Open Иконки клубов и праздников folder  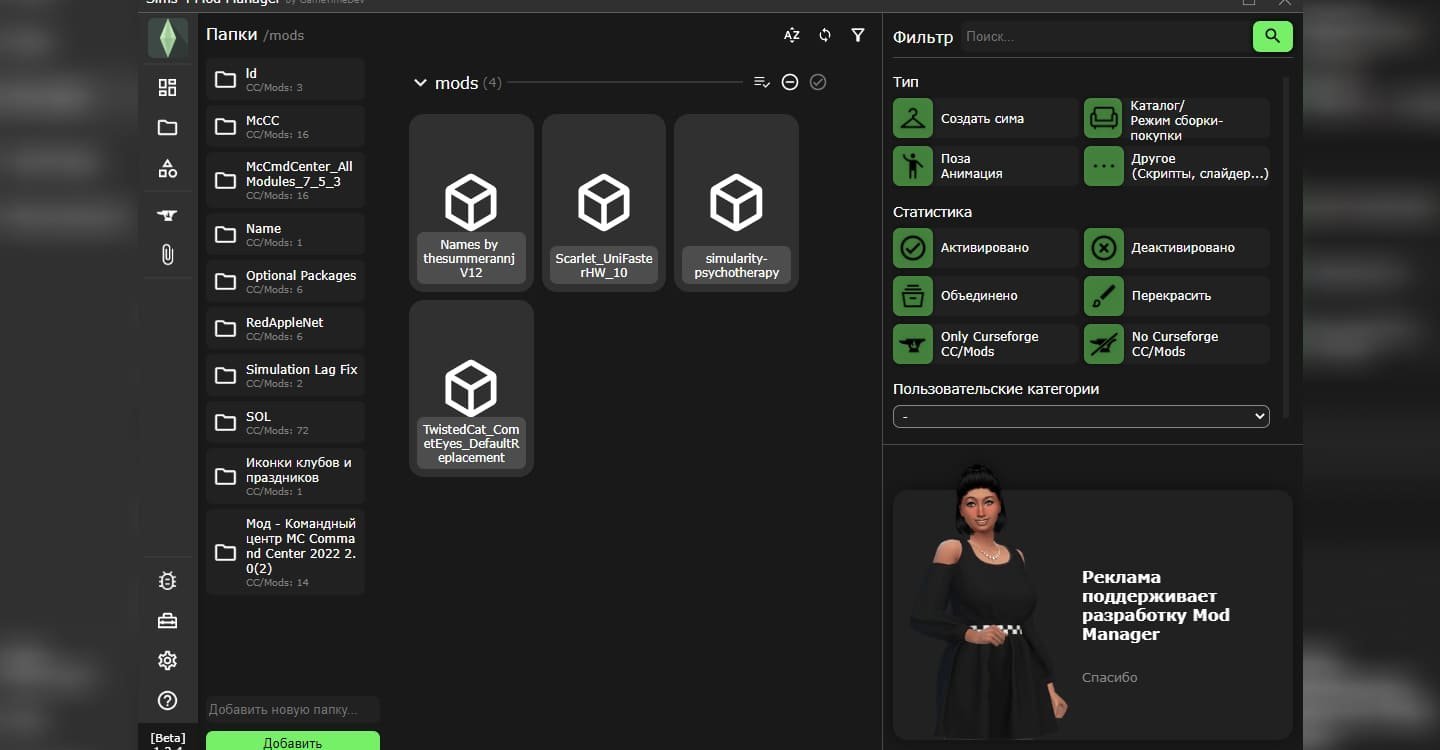coord(285,476)
